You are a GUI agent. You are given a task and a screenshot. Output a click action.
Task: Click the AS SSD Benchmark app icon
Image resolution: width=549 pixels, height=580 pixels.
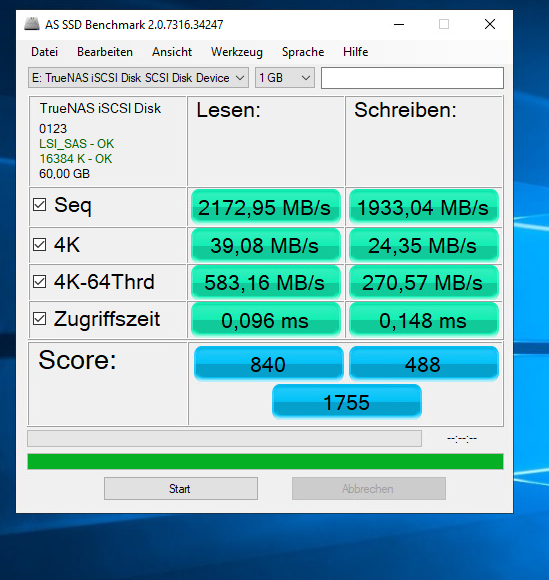point(32,24)
